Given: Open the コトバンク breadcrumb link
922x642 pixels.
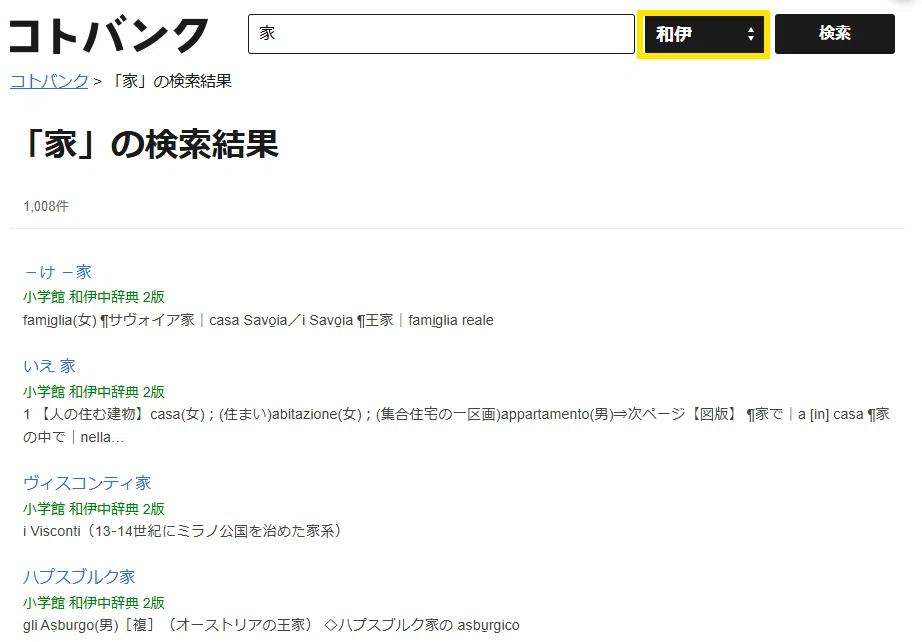Looking at the screenshot, I should click(x=49, y=81).
